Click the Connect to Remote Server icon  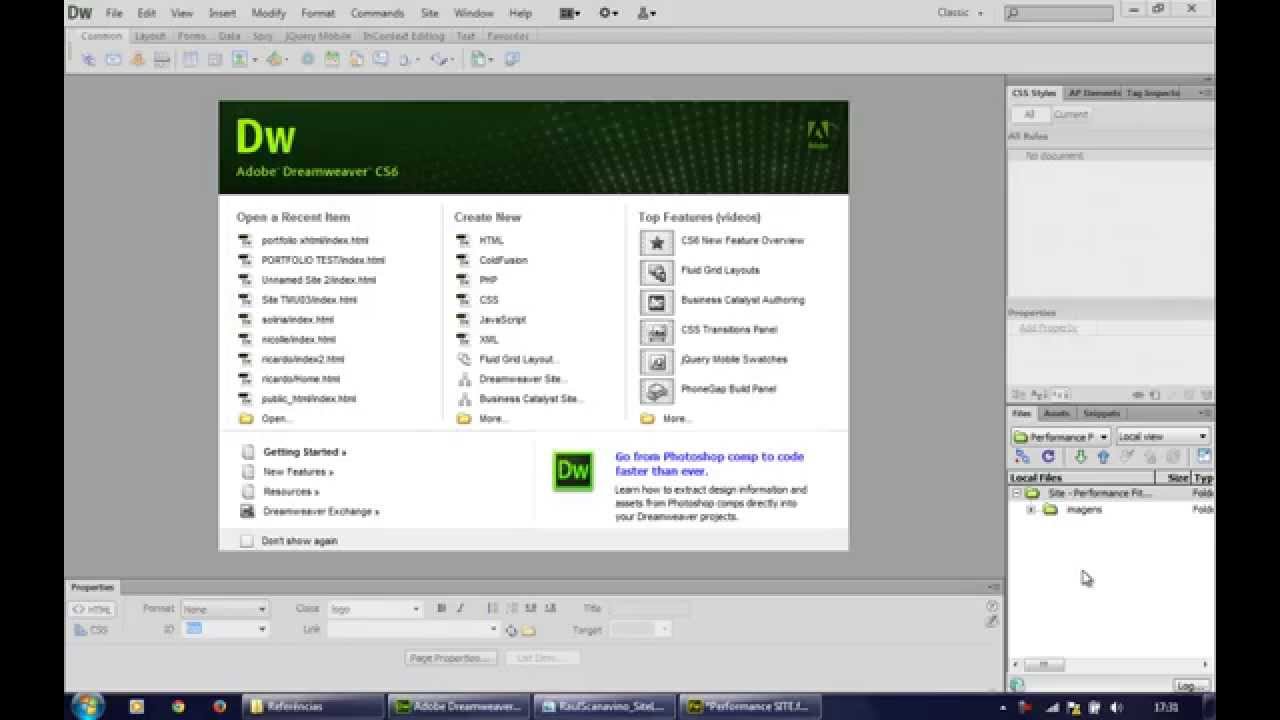1022,456
